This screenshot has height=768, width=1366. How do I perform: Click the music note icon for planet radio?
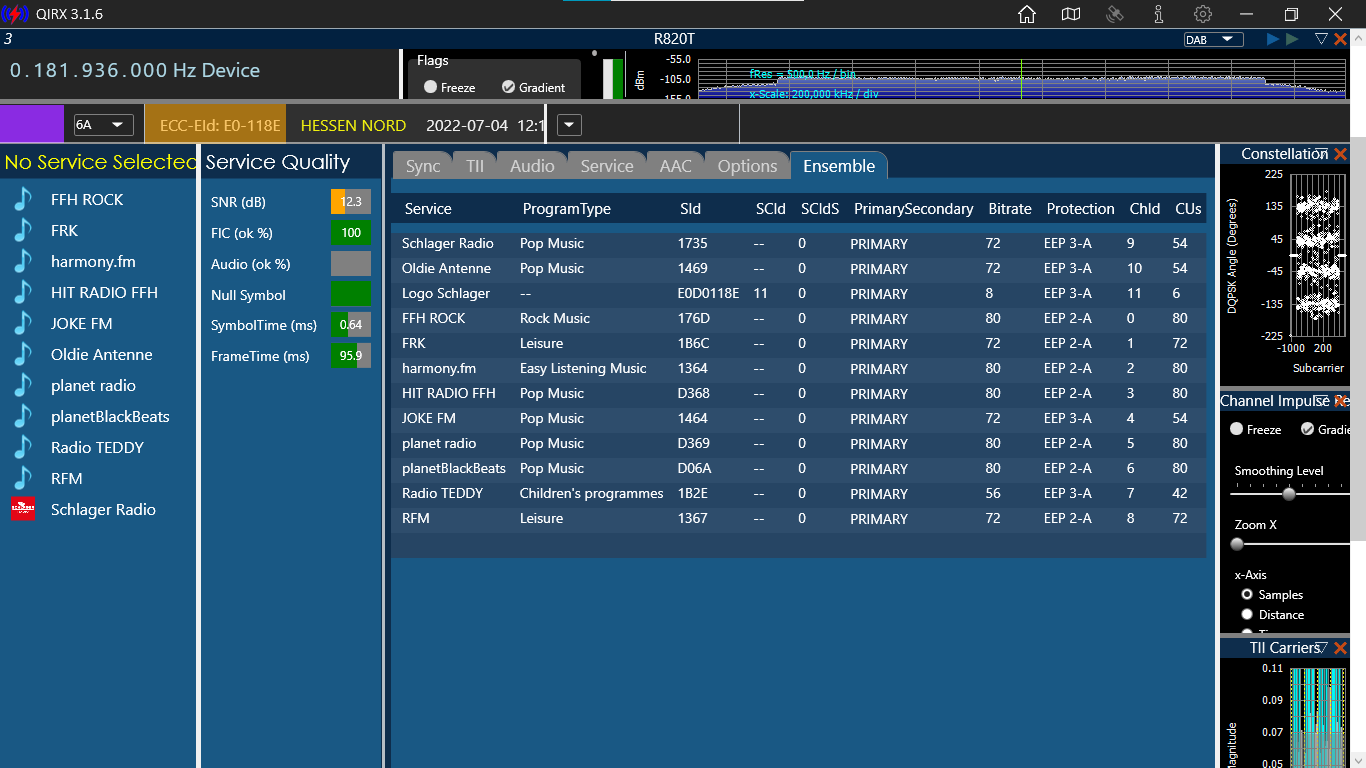tap(23, 385)
